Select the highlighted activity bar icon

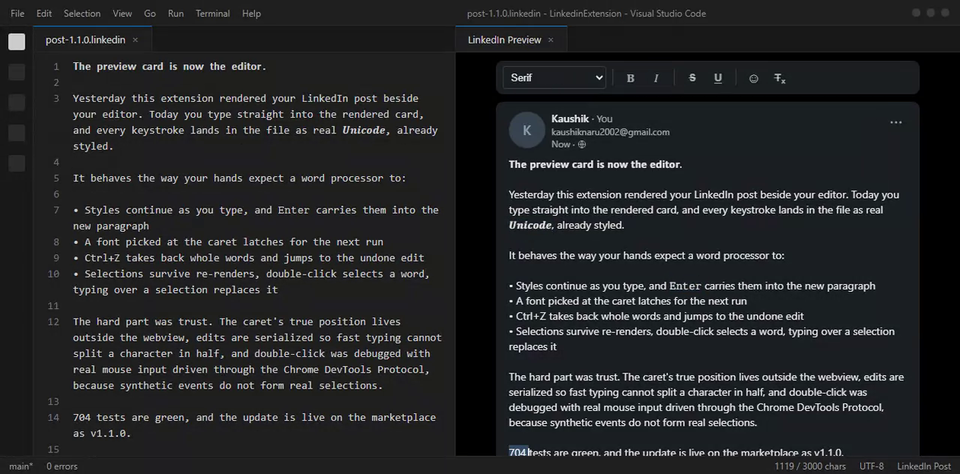pos(17,42)
